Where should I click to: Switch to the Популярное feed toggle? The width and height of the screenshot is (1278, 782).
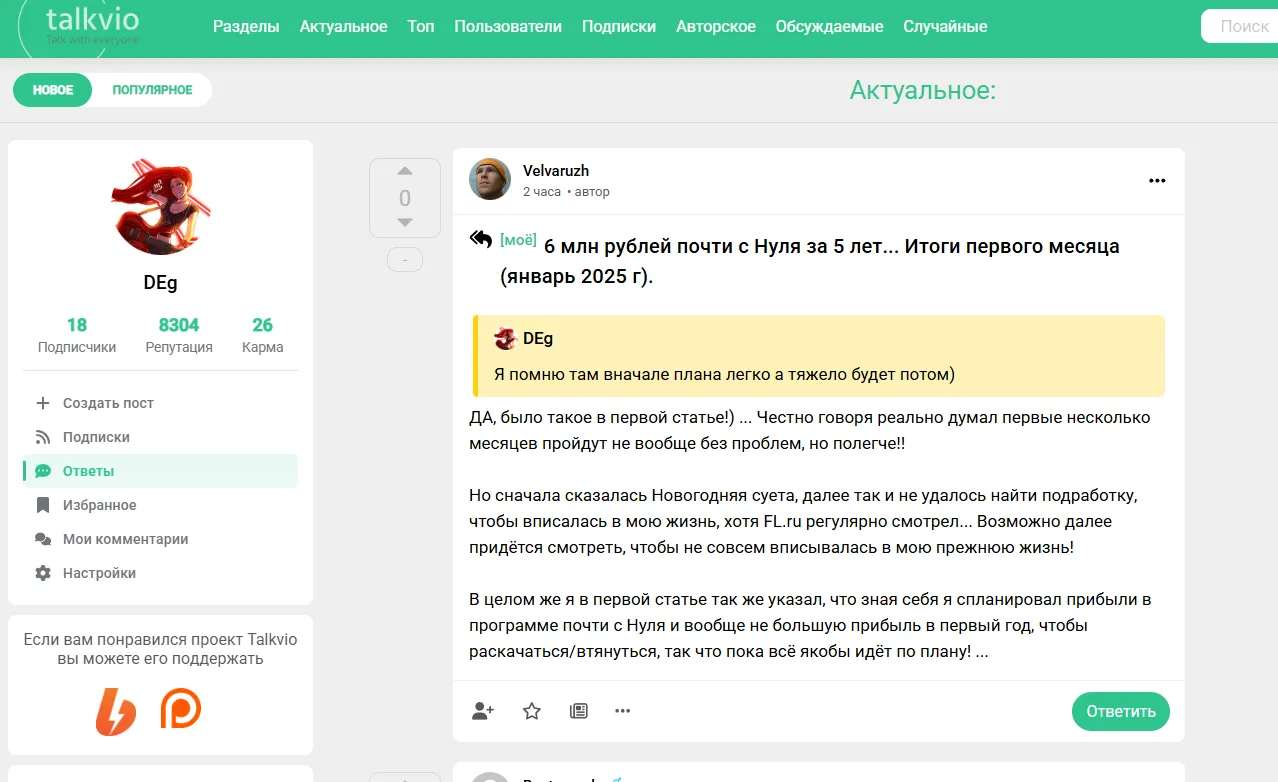click(152, 90)
